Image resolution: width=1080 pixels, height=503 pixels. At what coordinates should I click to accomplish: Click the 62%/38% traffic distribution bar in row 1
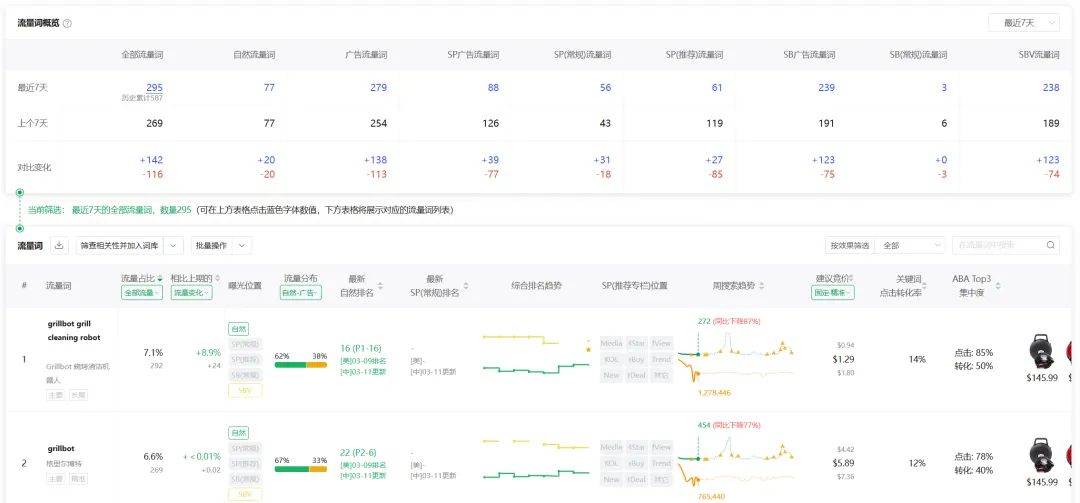pyautogui.click(x=301, y=364)
